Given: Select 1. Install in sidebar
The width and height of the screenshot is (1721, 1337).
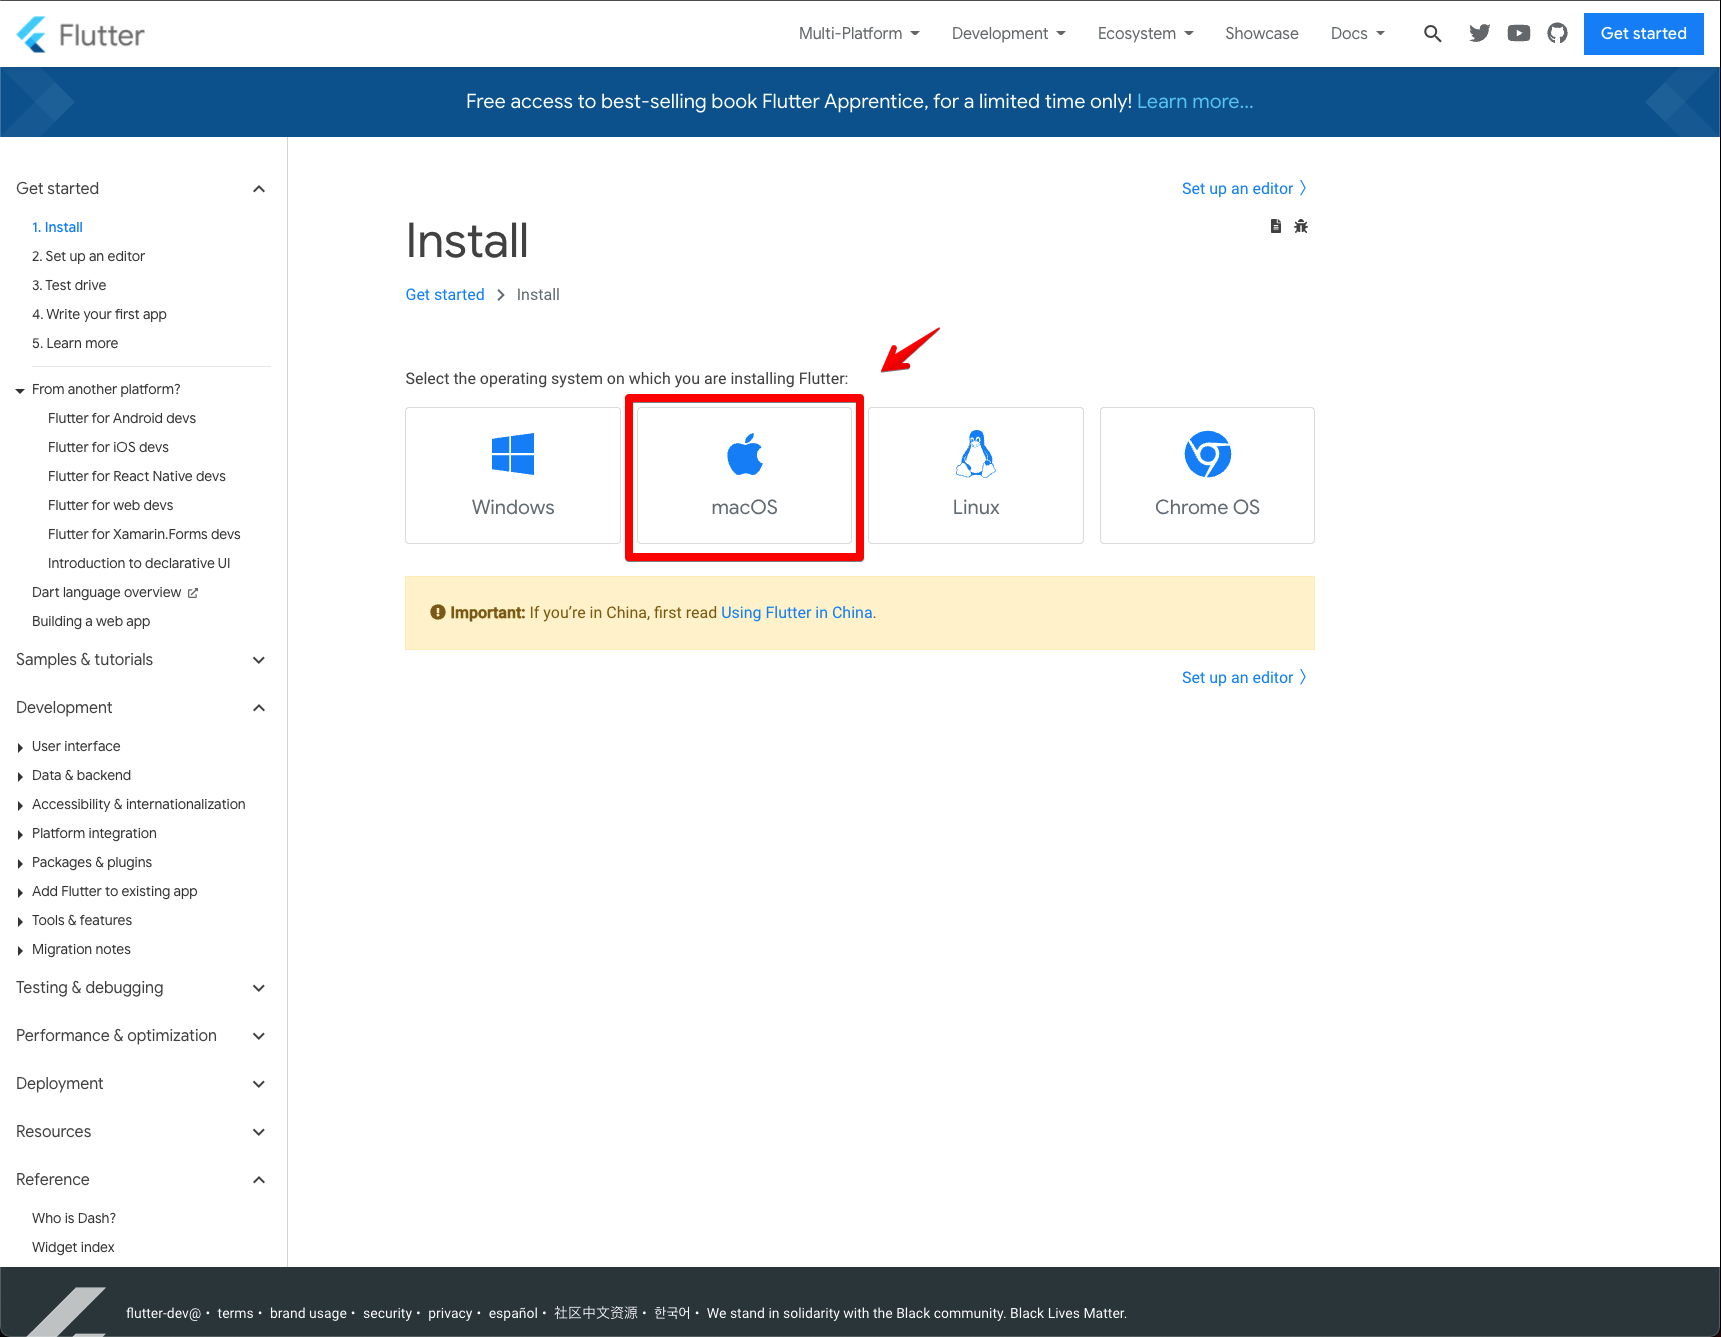Looking at the screenshot, I should pyautogui.click(x=57, y=227).
